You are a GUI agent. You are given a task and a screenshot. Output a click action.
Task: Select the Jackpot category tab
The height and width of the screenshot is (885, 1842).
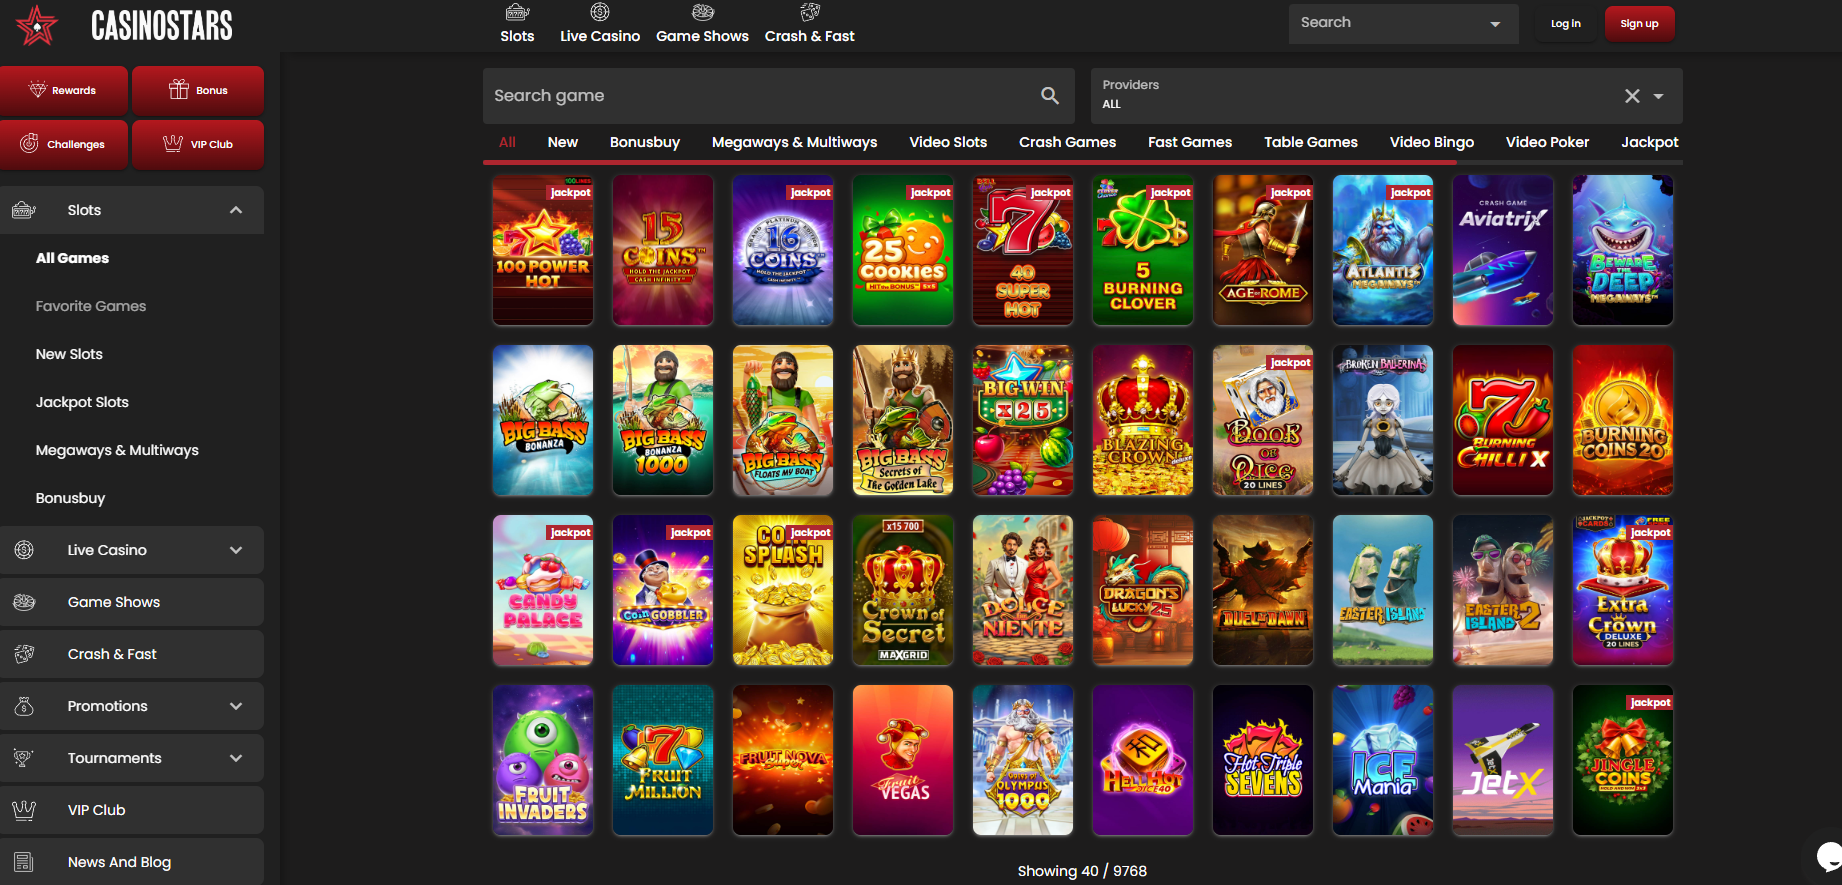point(1650,142)
